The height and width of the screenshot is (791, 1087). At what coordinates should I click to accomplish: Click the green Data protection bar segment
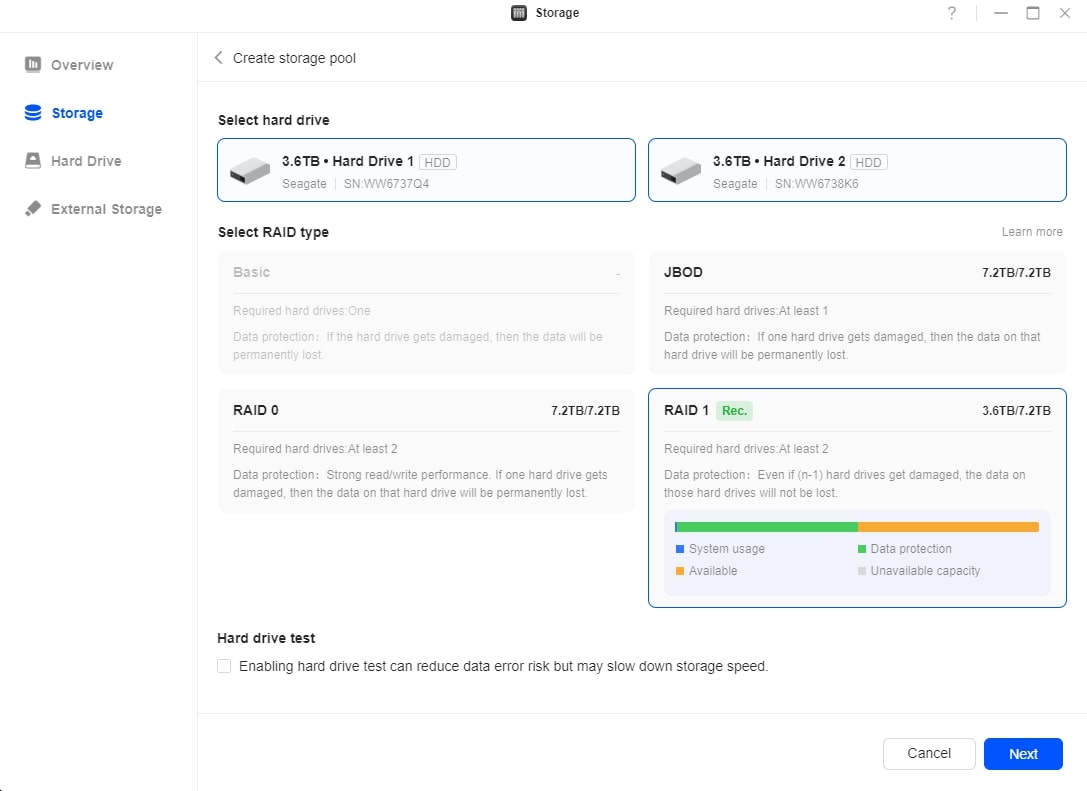767,527
